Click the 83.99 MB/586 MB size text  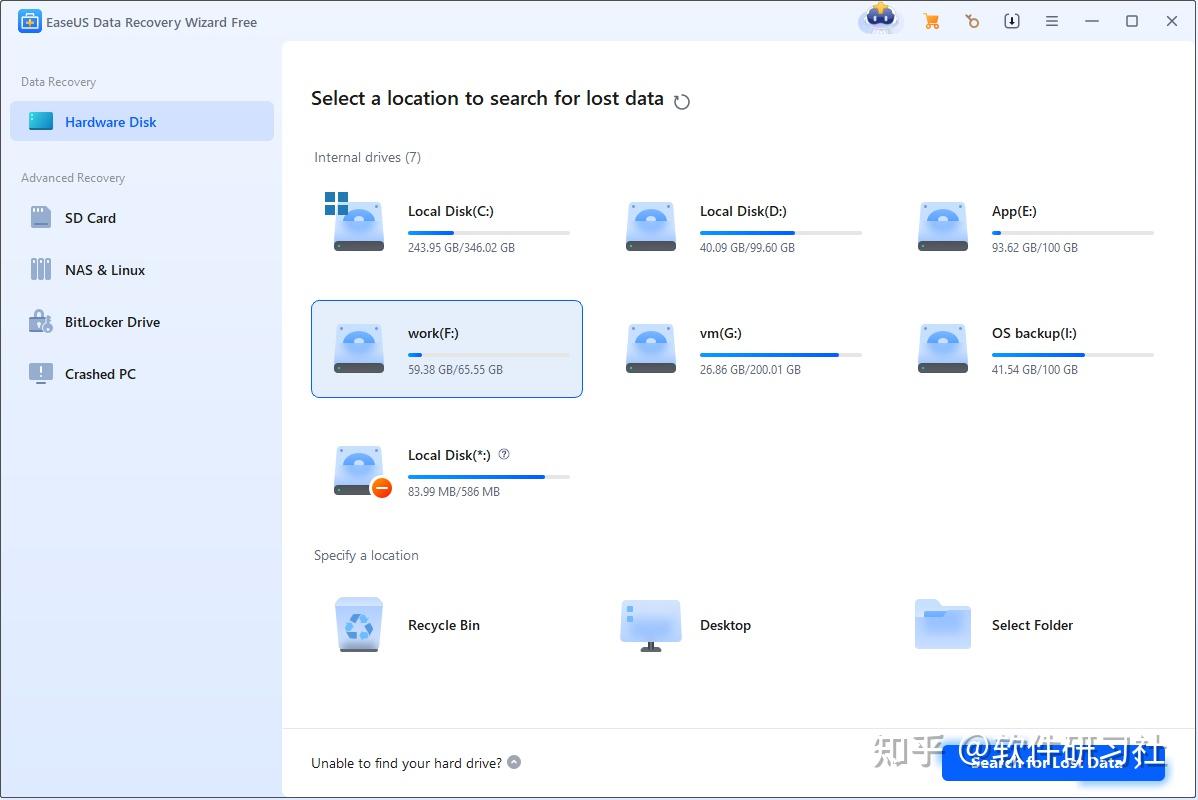[x=454, y=492]
